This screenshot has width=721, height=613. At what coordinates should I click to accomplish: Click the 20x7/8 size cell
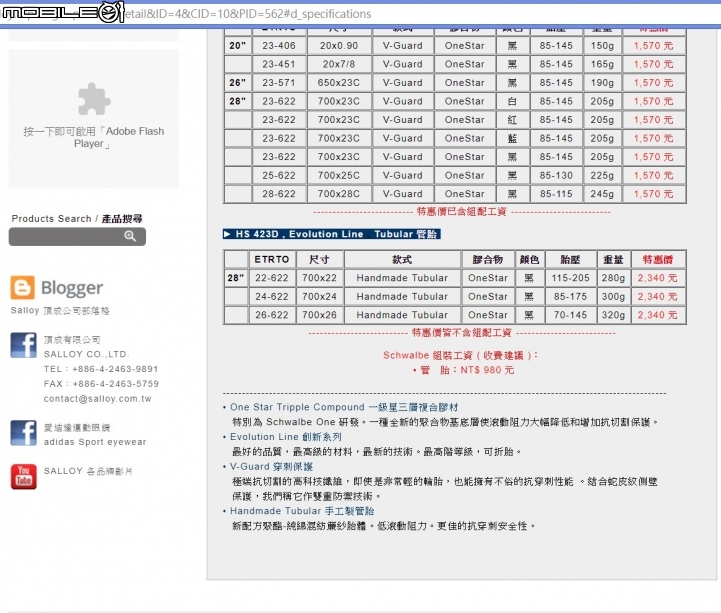(339, 64)
